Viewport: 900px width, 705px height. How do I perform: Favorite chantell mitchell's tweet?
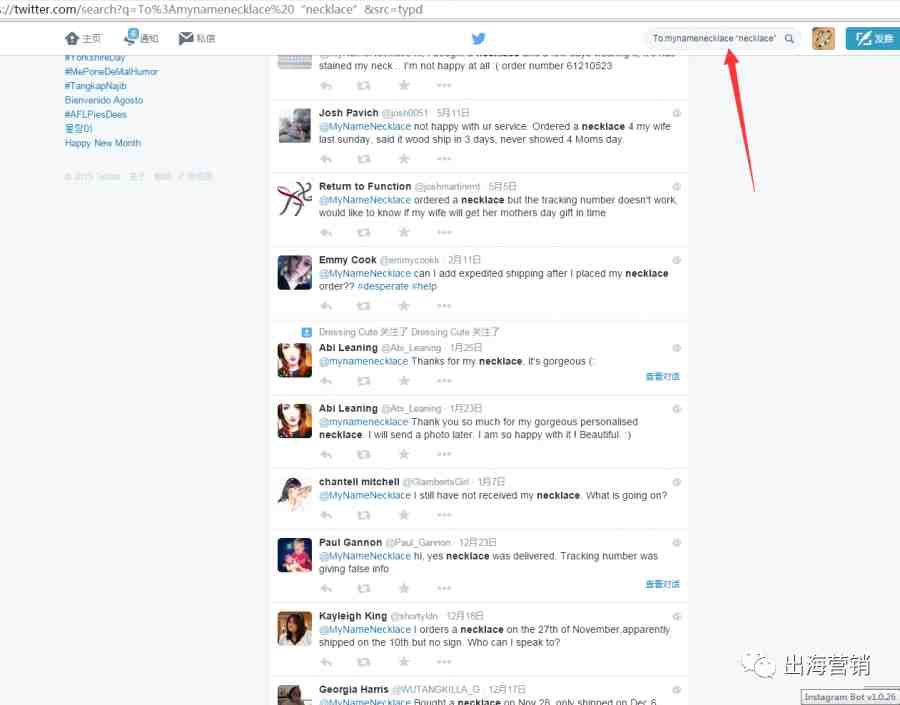404,515
